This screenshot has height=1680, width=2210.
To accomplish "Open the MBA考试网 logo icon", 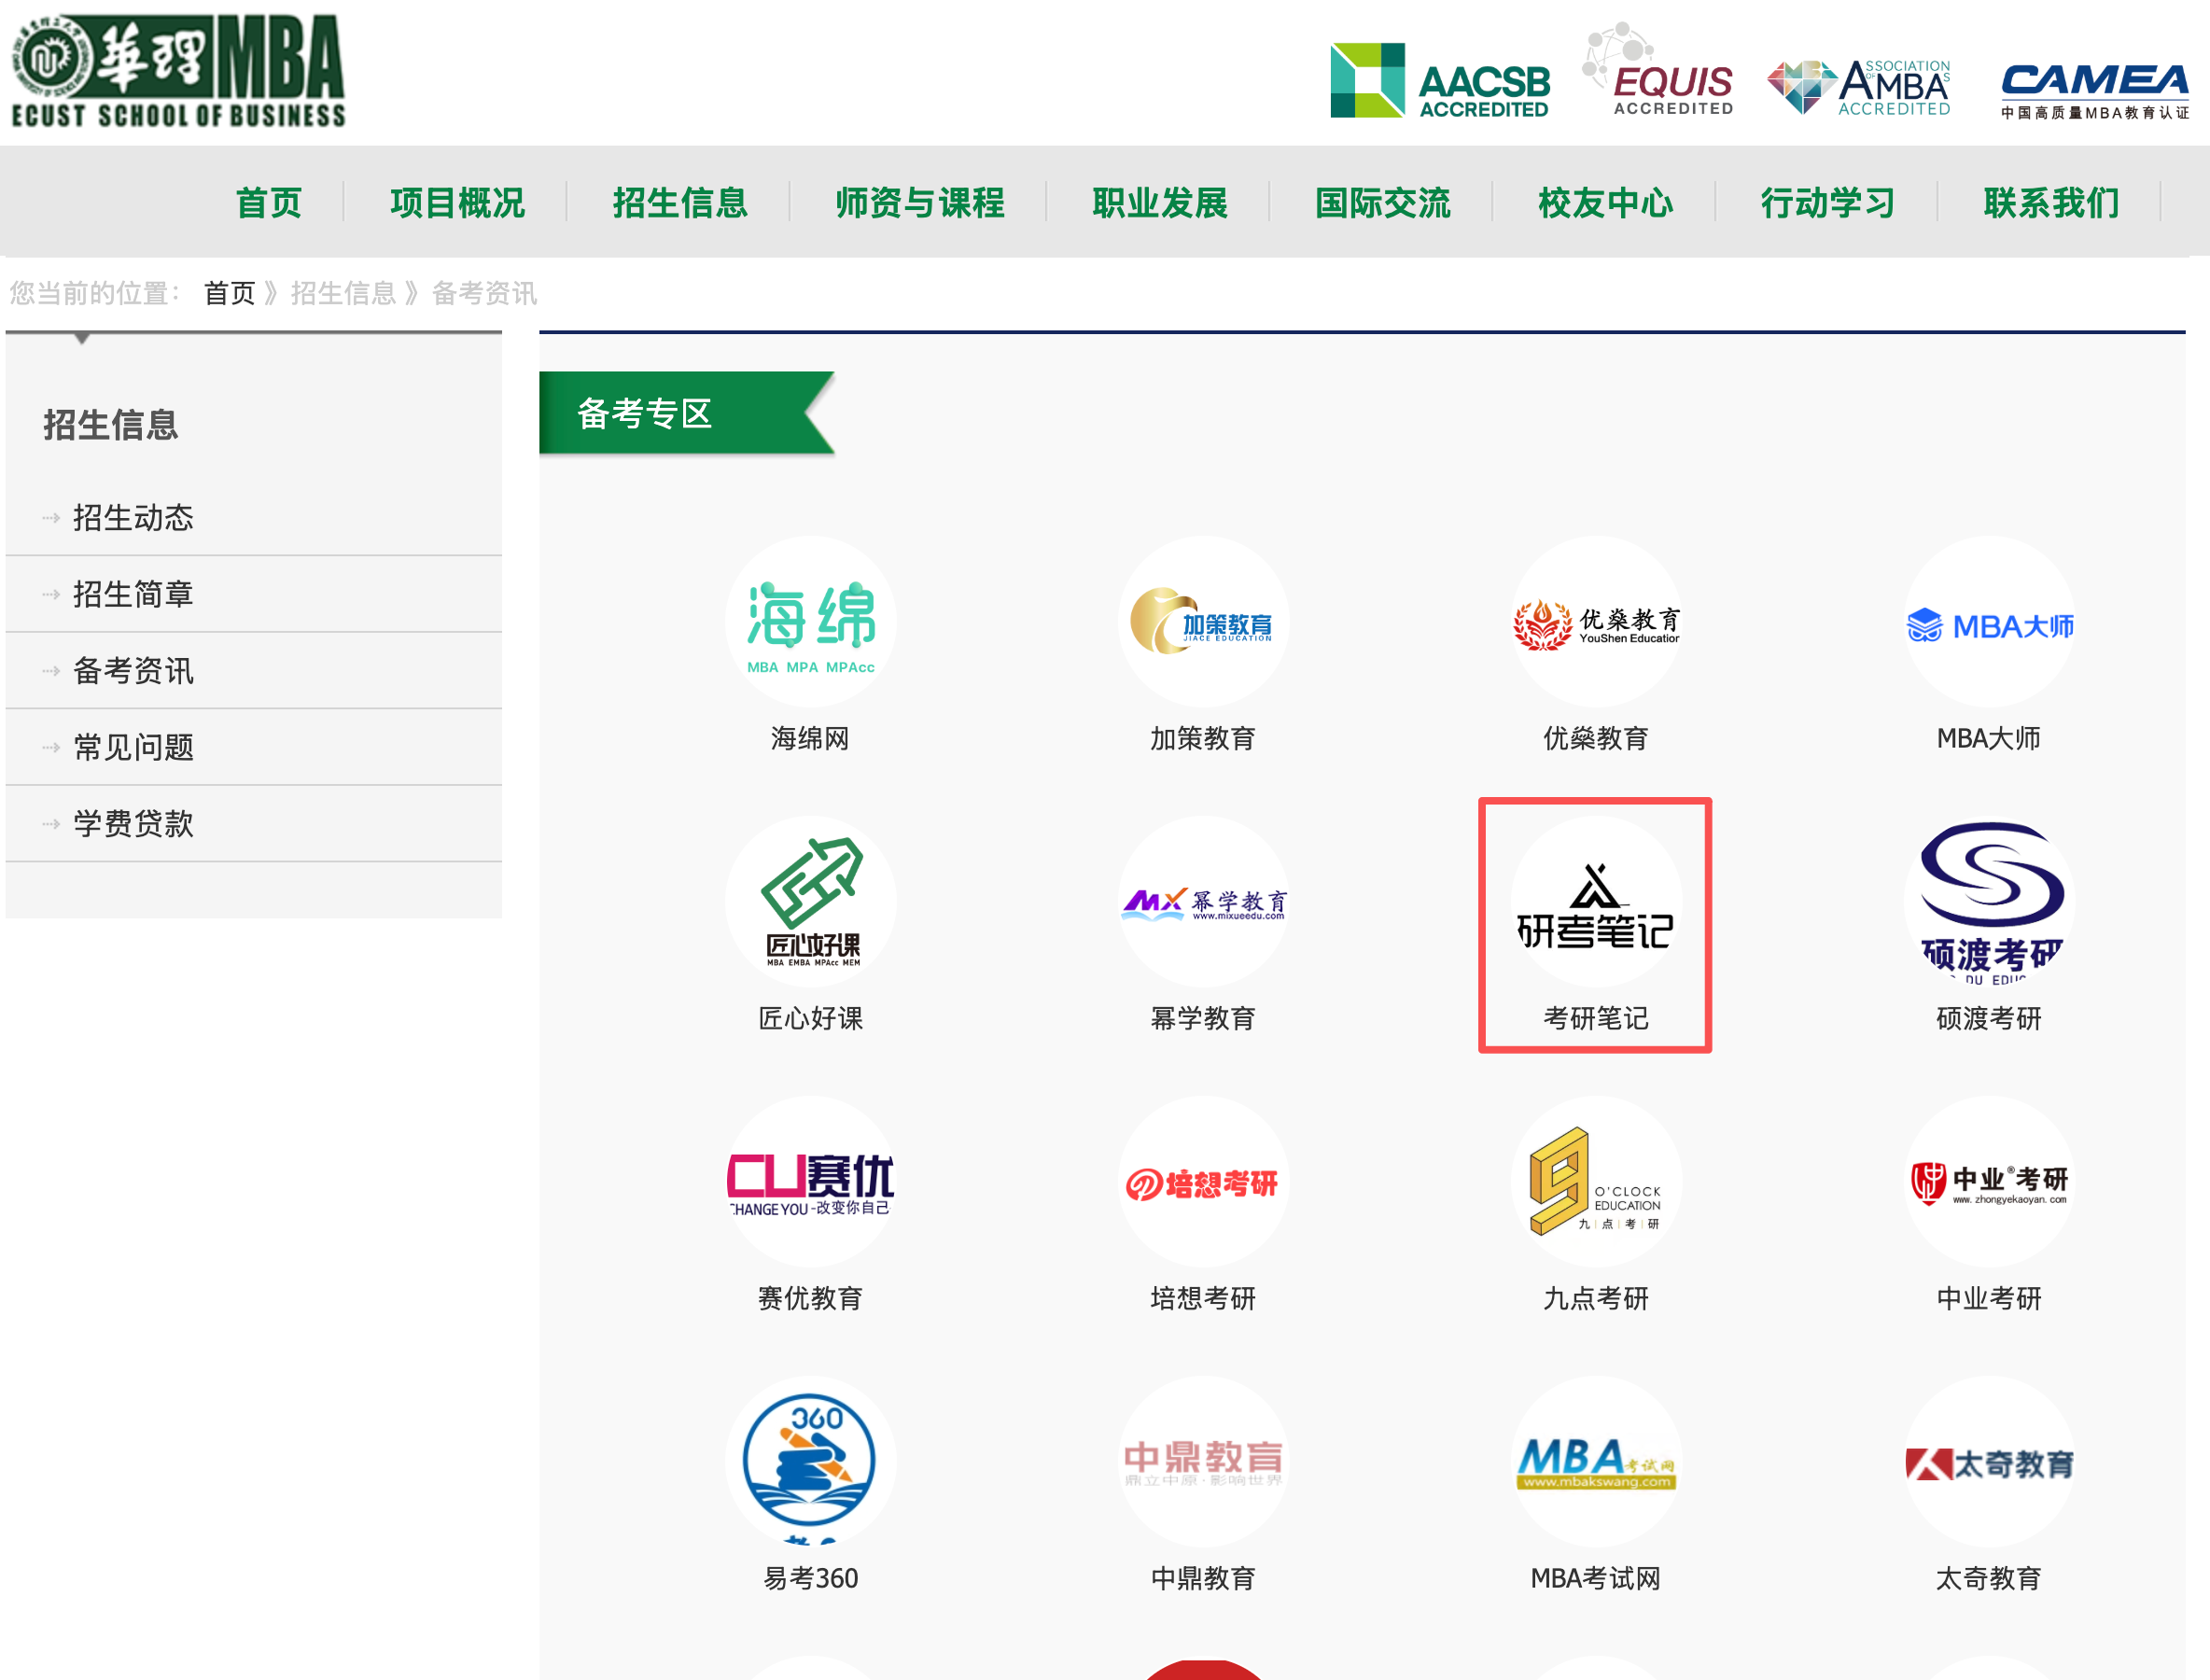I will [1596, 1462].
